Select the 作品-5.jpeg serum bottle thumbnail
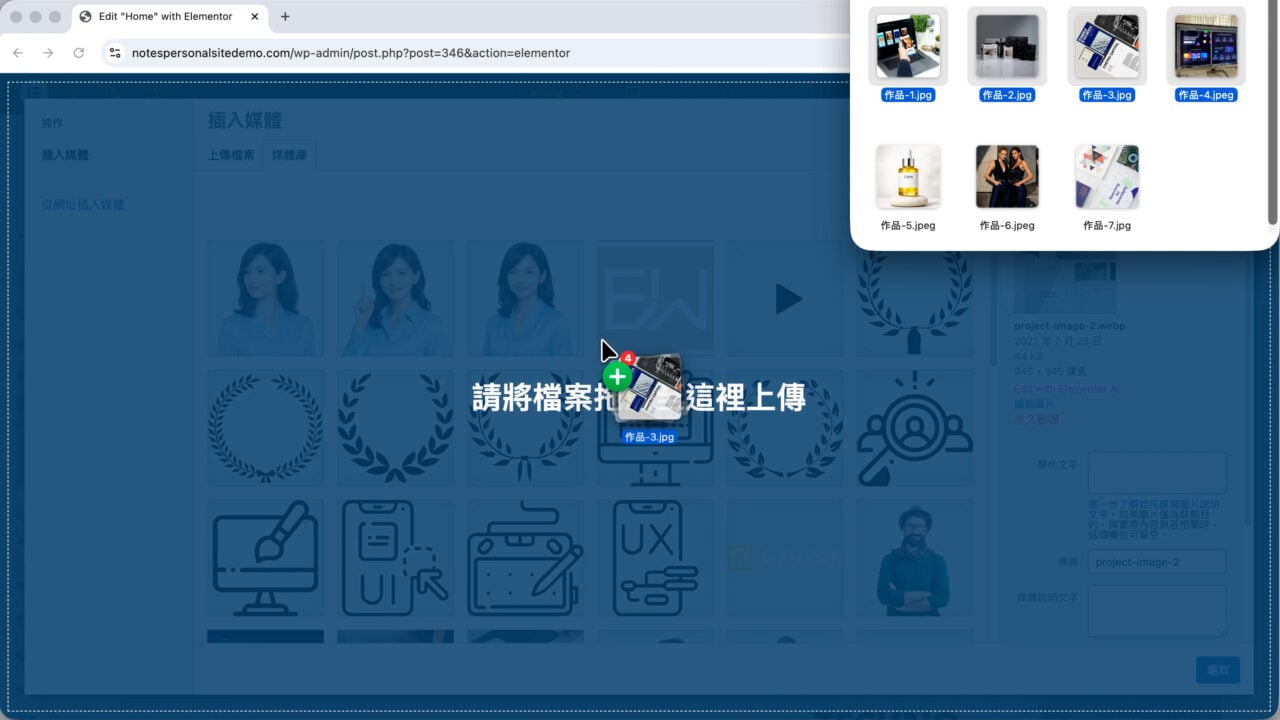1280x720 pixels. tap(908, 177)
